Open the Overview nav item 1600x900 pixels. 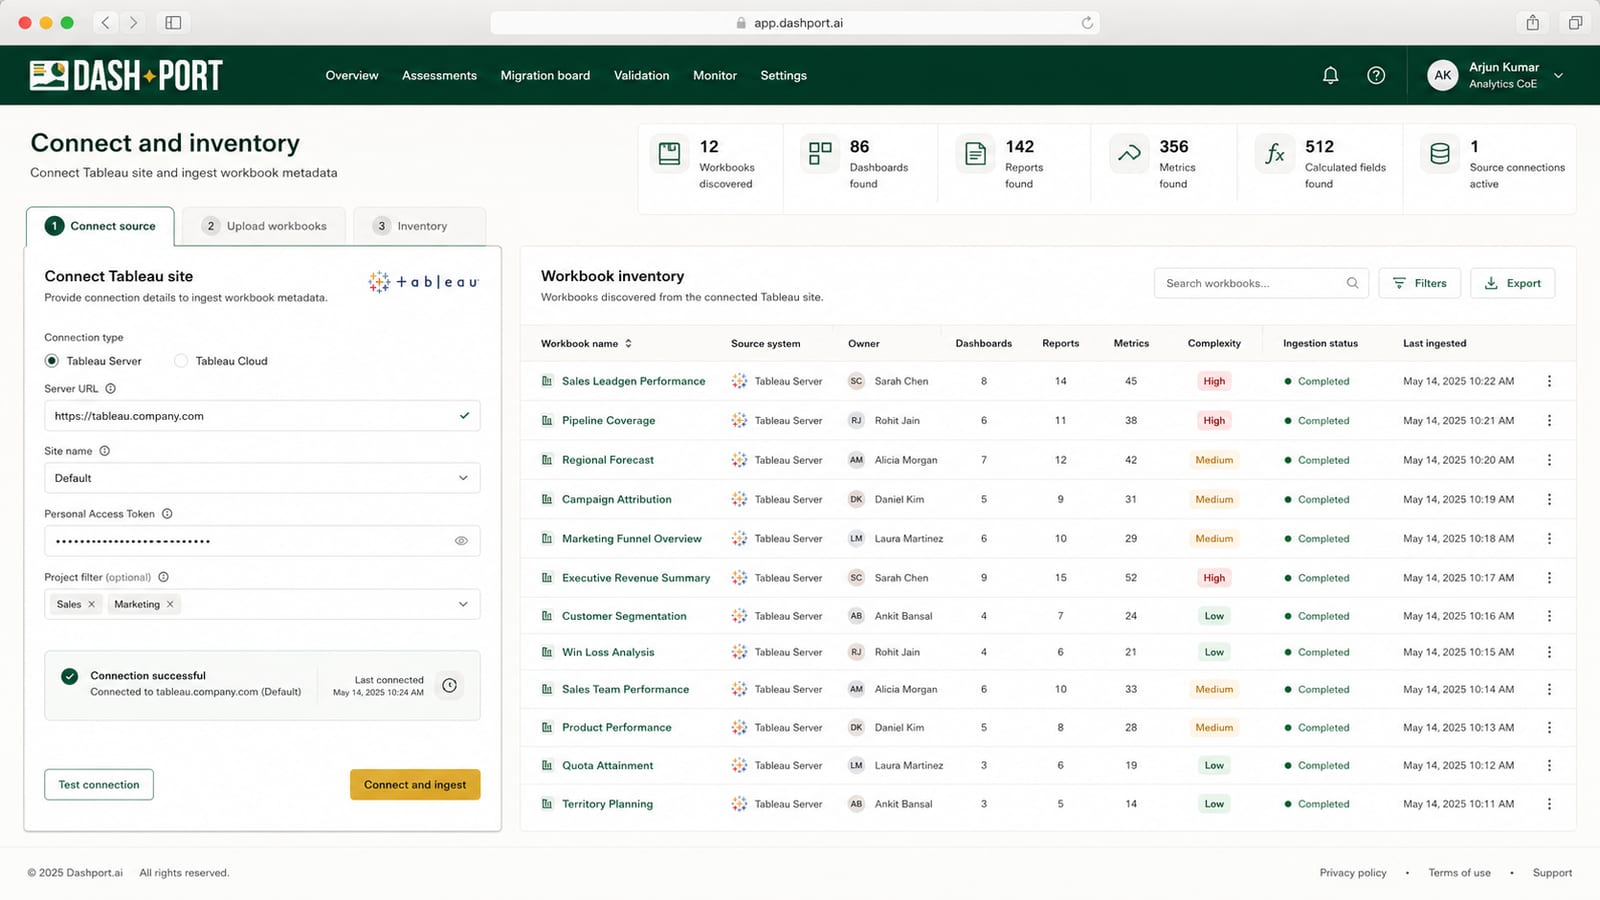click(x=352, y=75)
